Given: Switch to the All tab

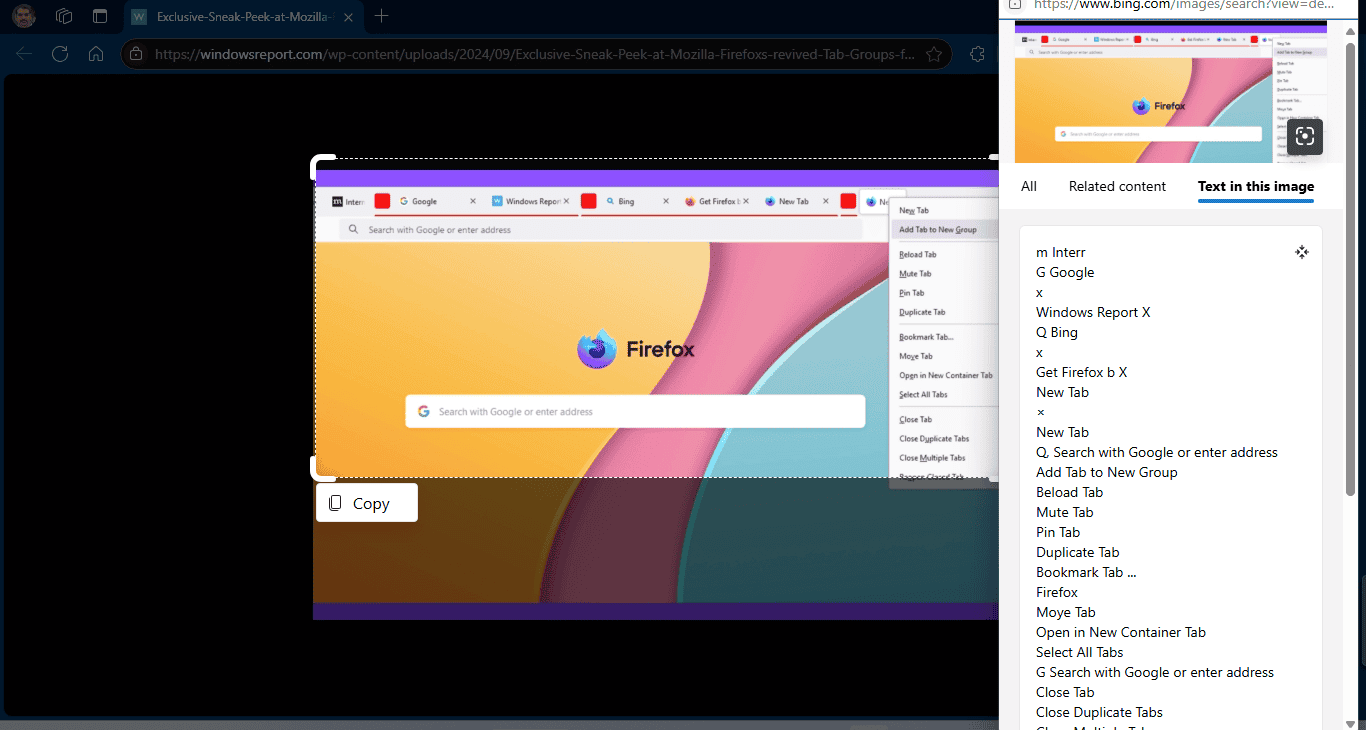Looking at the screenshot, I should [x=1028, y=186].
